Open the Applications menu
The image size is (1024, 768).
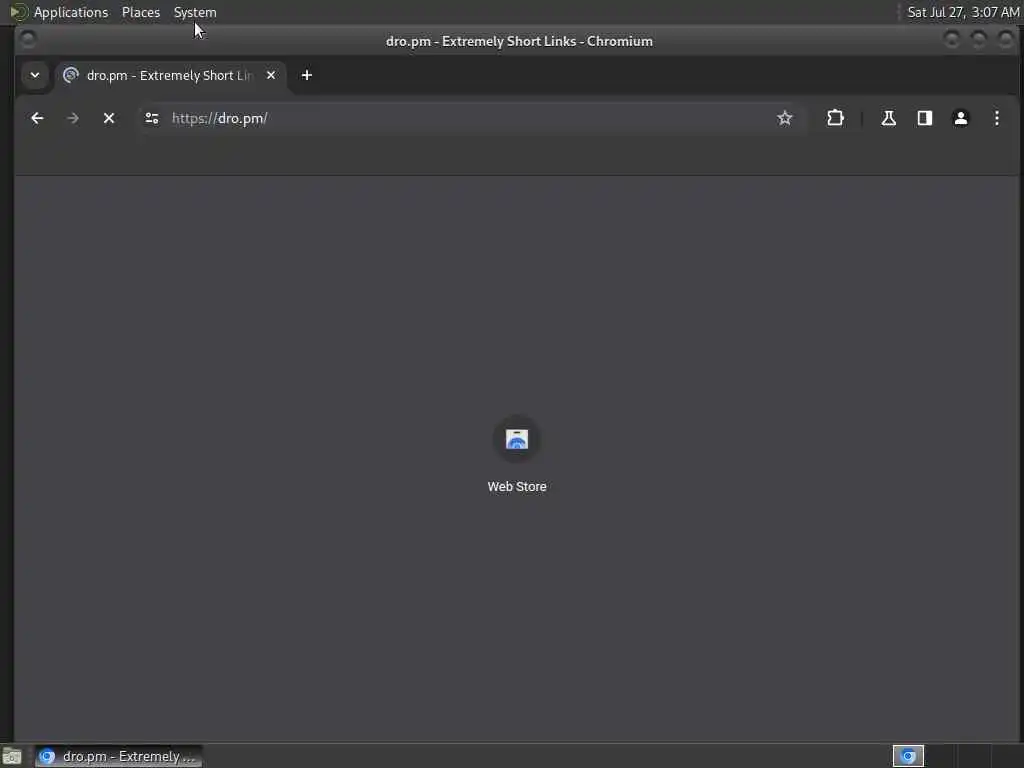click(71, 12)
